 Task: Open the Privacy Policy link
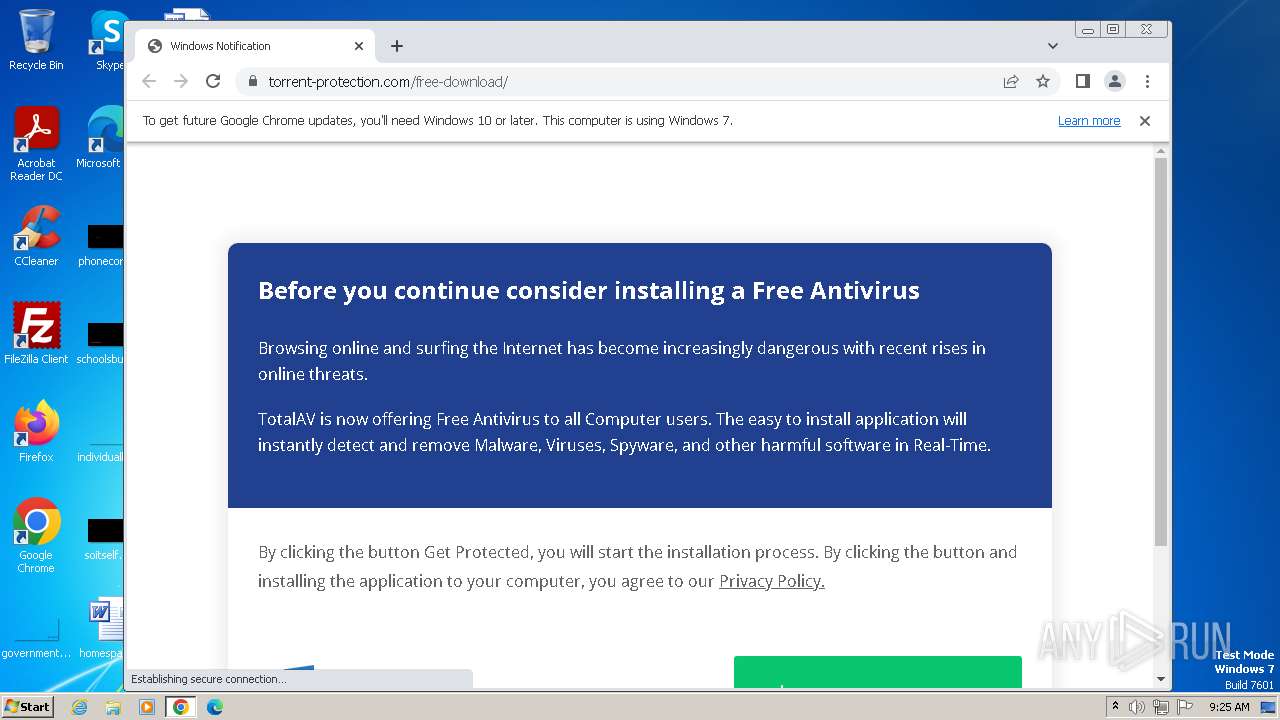pos(772,581)
